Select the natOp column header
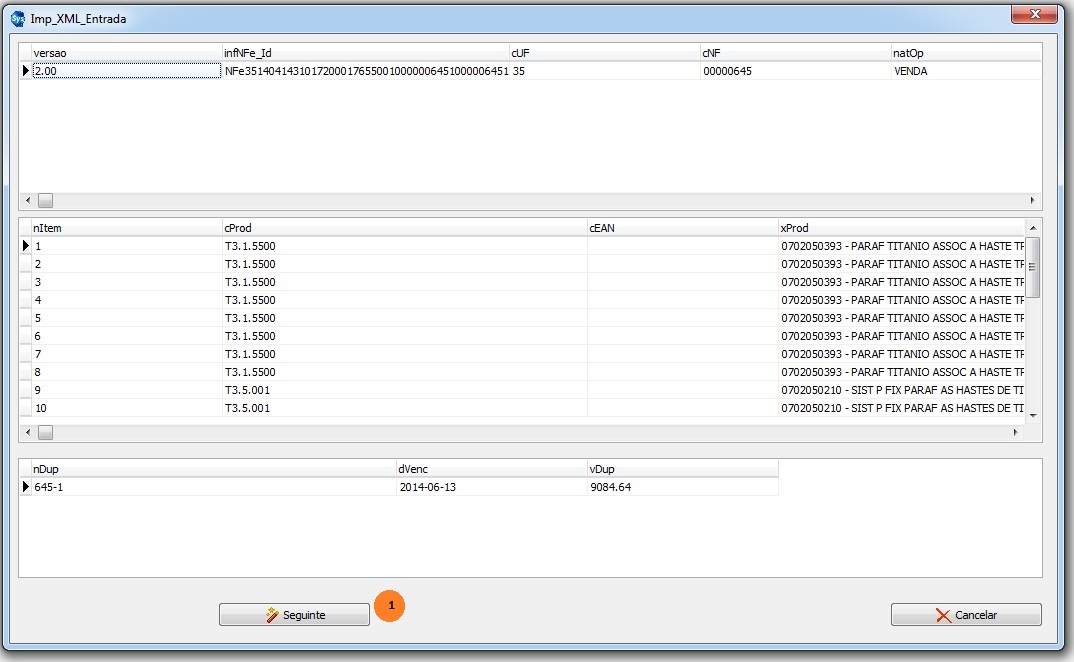The width and height of the screenshot is (1074, 662). 964,52
